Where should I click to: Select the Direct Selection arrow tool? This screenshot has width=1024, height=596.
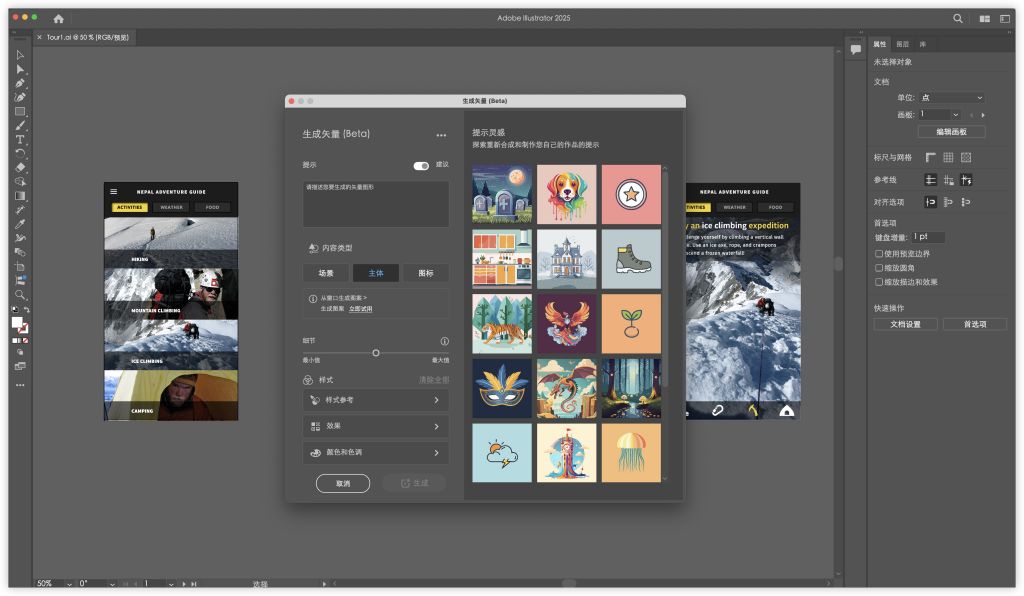pyautogui.click(x=20, y=69)
